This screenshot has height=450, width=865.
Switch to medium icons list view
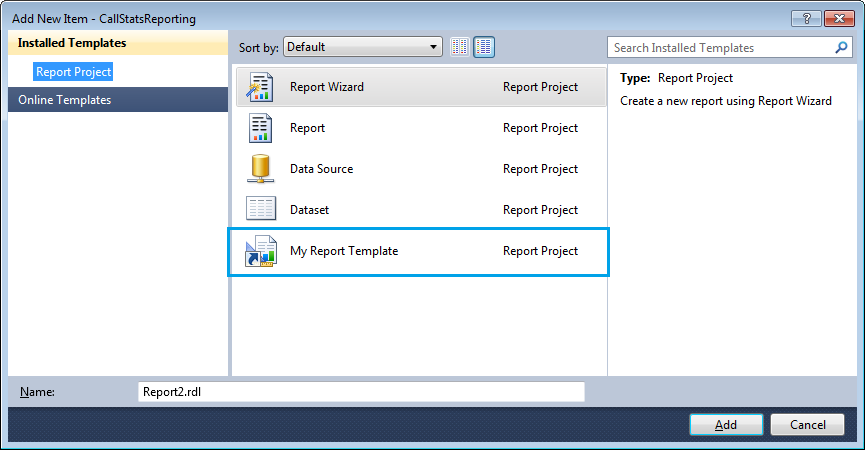coord(484,47)
